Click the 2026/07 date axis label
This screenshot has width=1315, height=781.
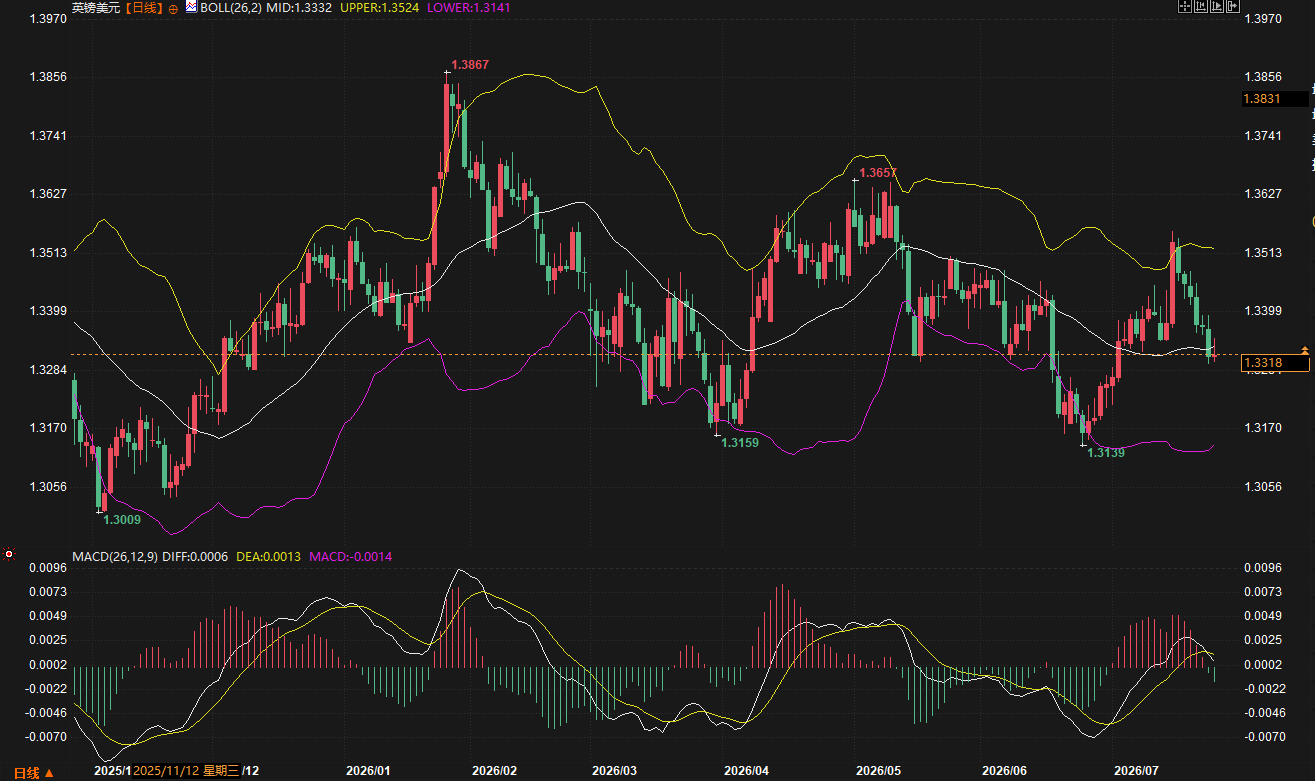[x=1137, y=771]
